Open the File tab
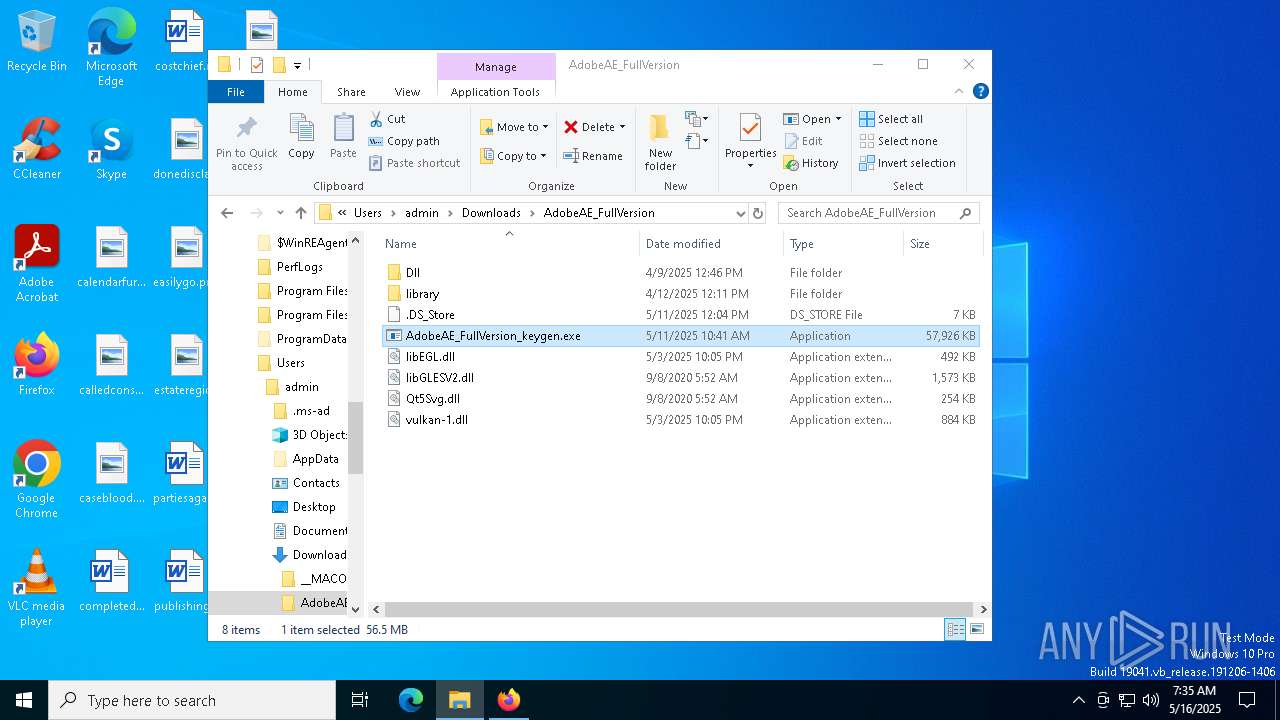The image size is (1280, 720). 236,92
